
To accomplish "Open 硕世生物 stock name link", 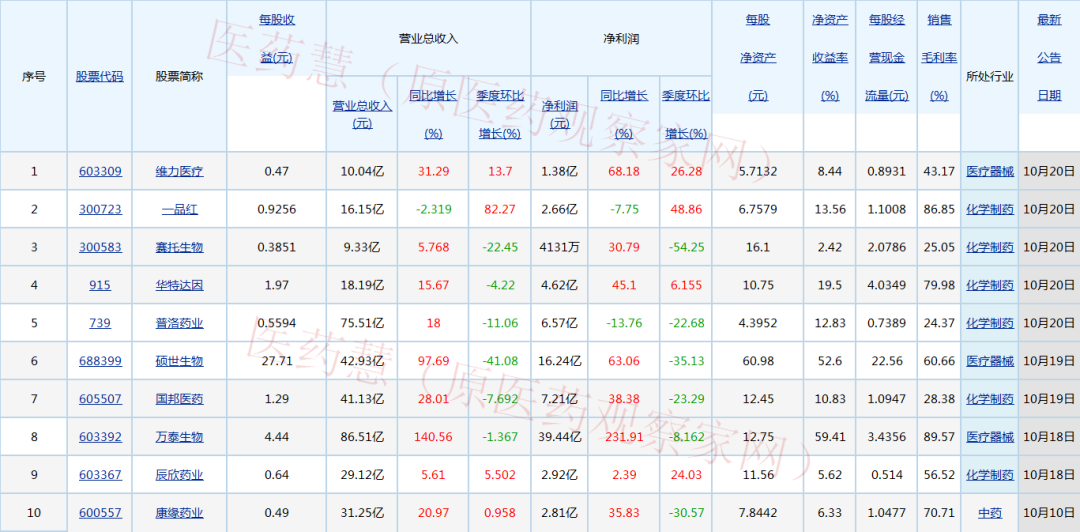I will (x=180, y=360).
